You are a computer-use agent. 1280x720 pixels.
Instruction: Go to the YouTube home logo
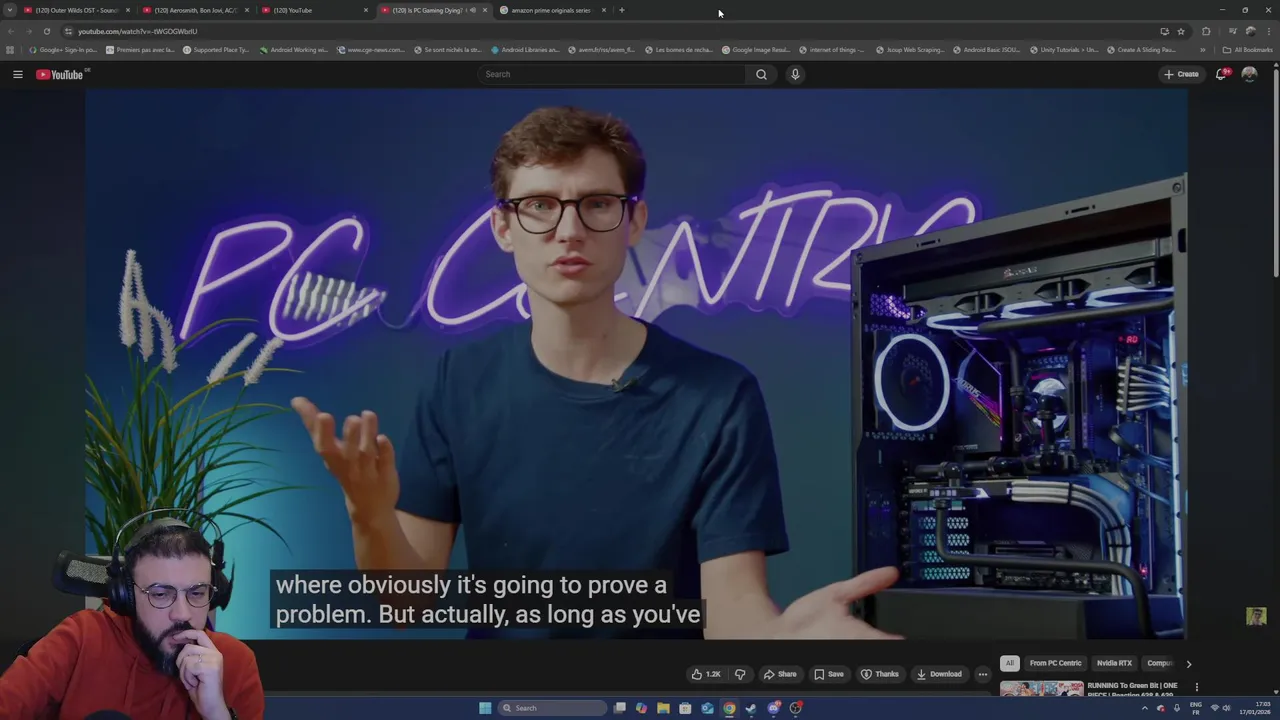point(60,74)
